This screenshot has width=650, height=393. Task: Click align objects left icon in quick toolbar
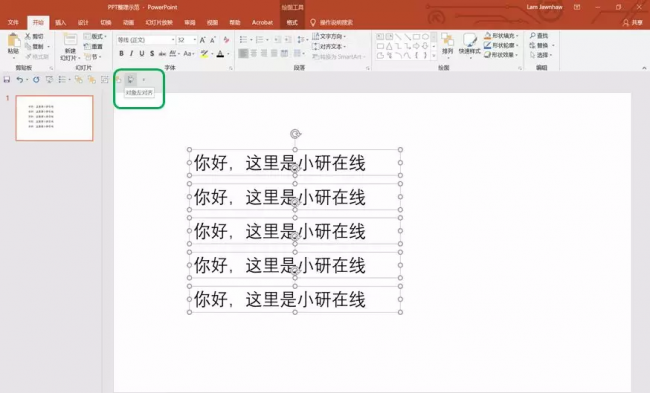131,80
